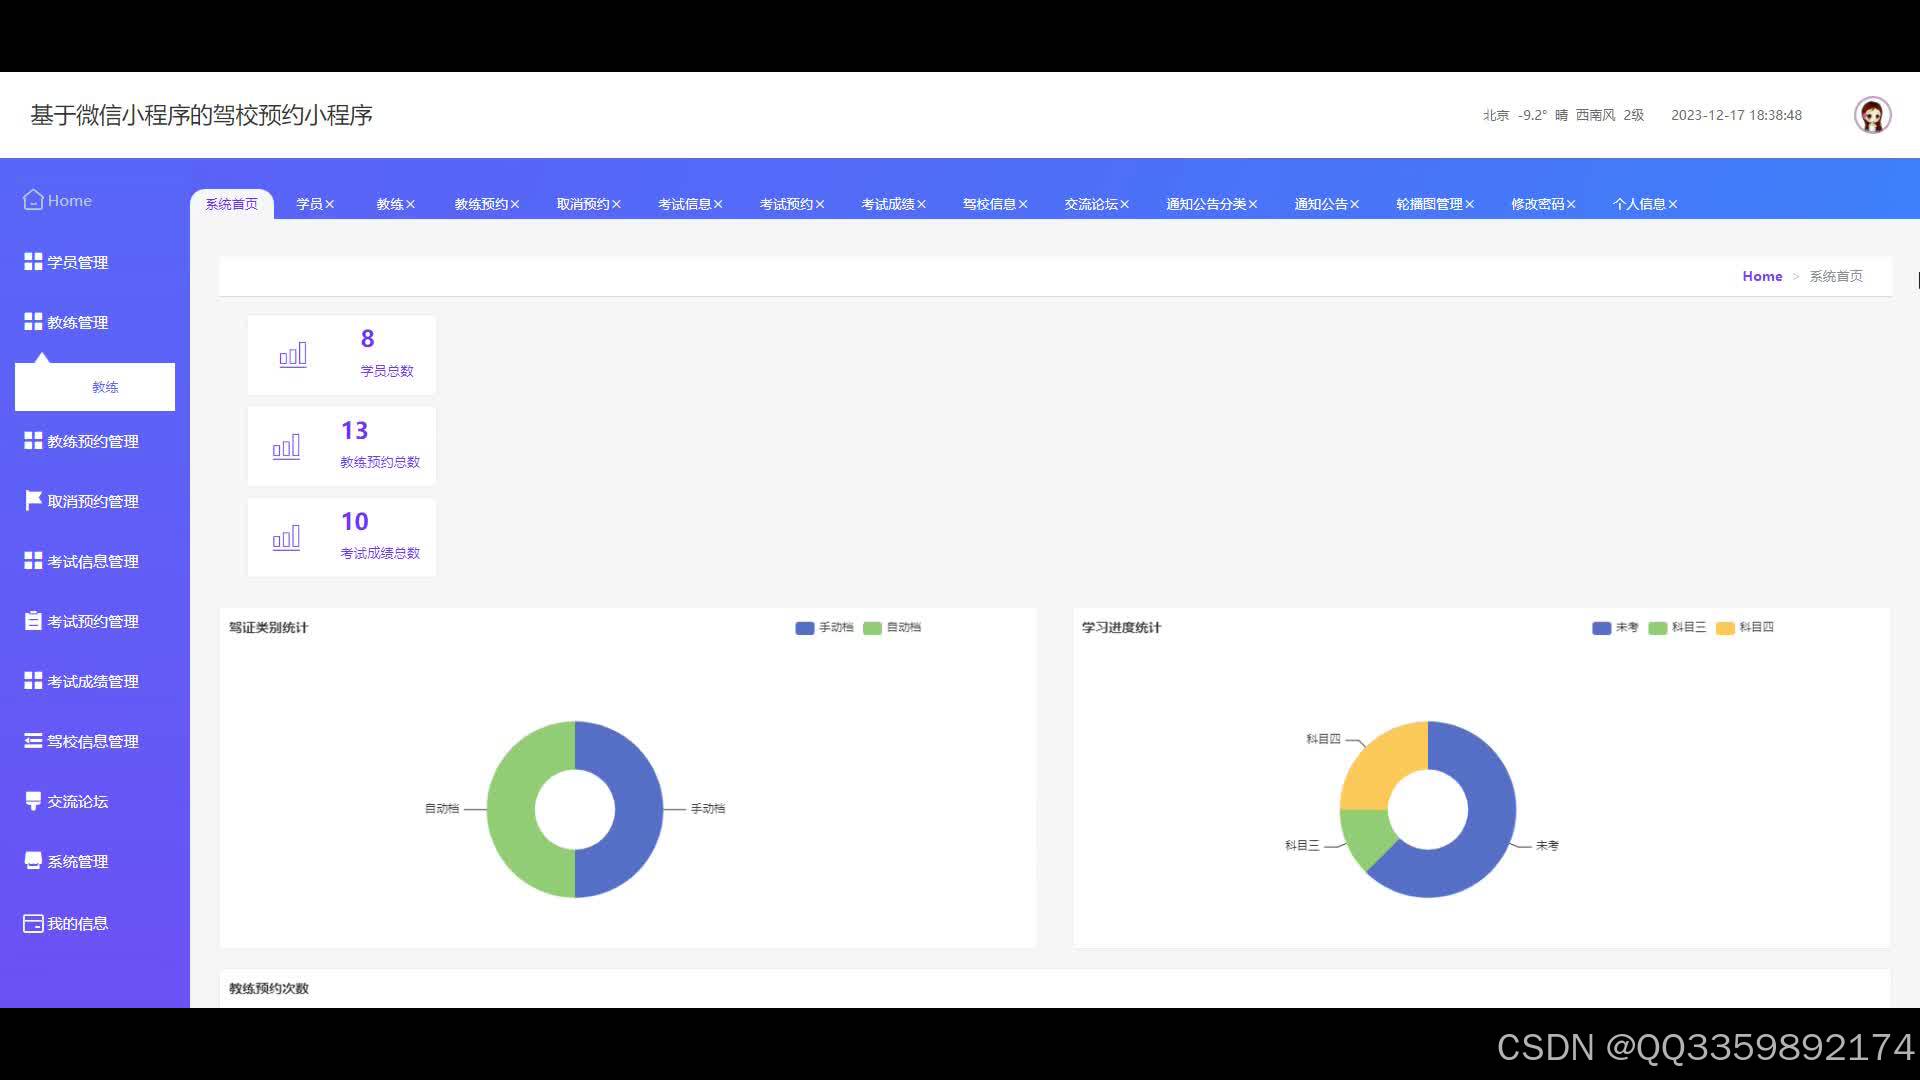Click the chat icon beside 交流论坛
The image size is (1920, 1080).
coord(33,800)
